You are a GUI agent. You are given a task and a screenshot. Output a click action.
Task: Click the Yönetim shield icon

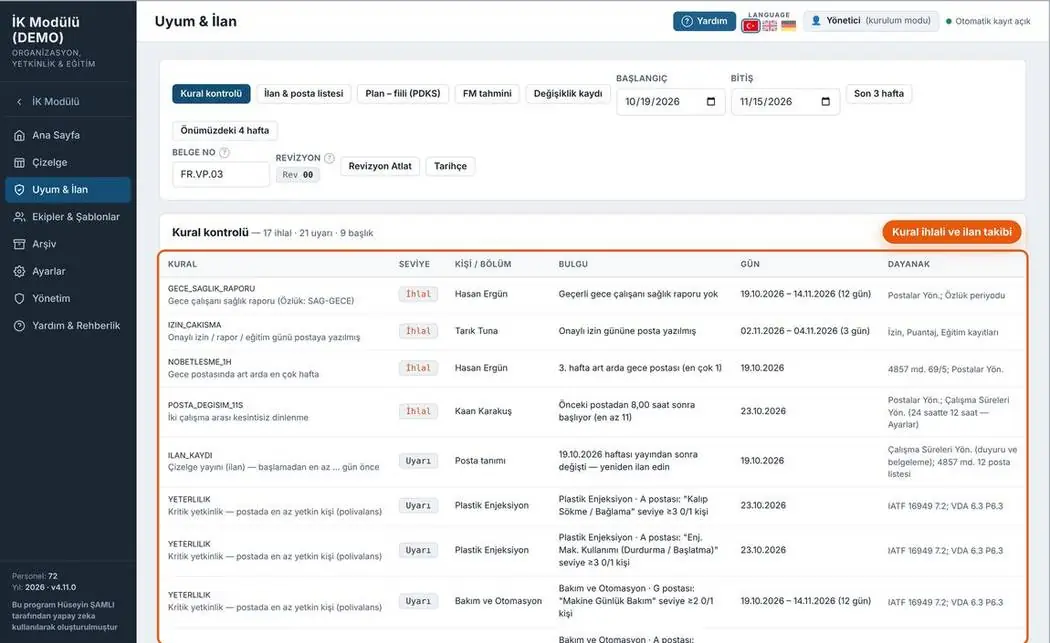19,299
